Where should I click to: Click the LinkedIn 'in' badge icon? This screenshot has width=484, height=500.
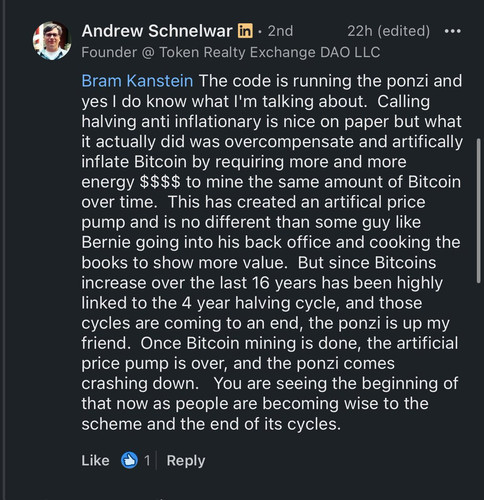point(245,31)
